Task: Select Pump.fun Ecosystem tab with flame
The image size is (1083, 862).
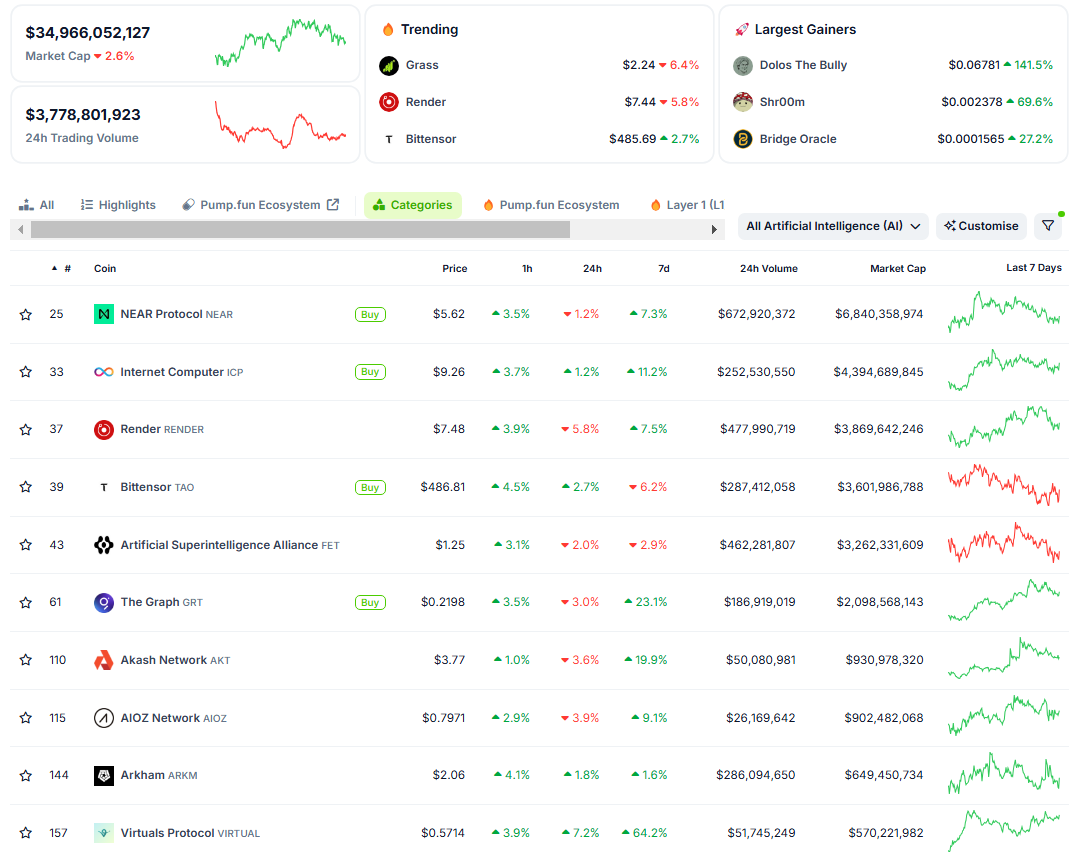Action: (x=550, y=205)
